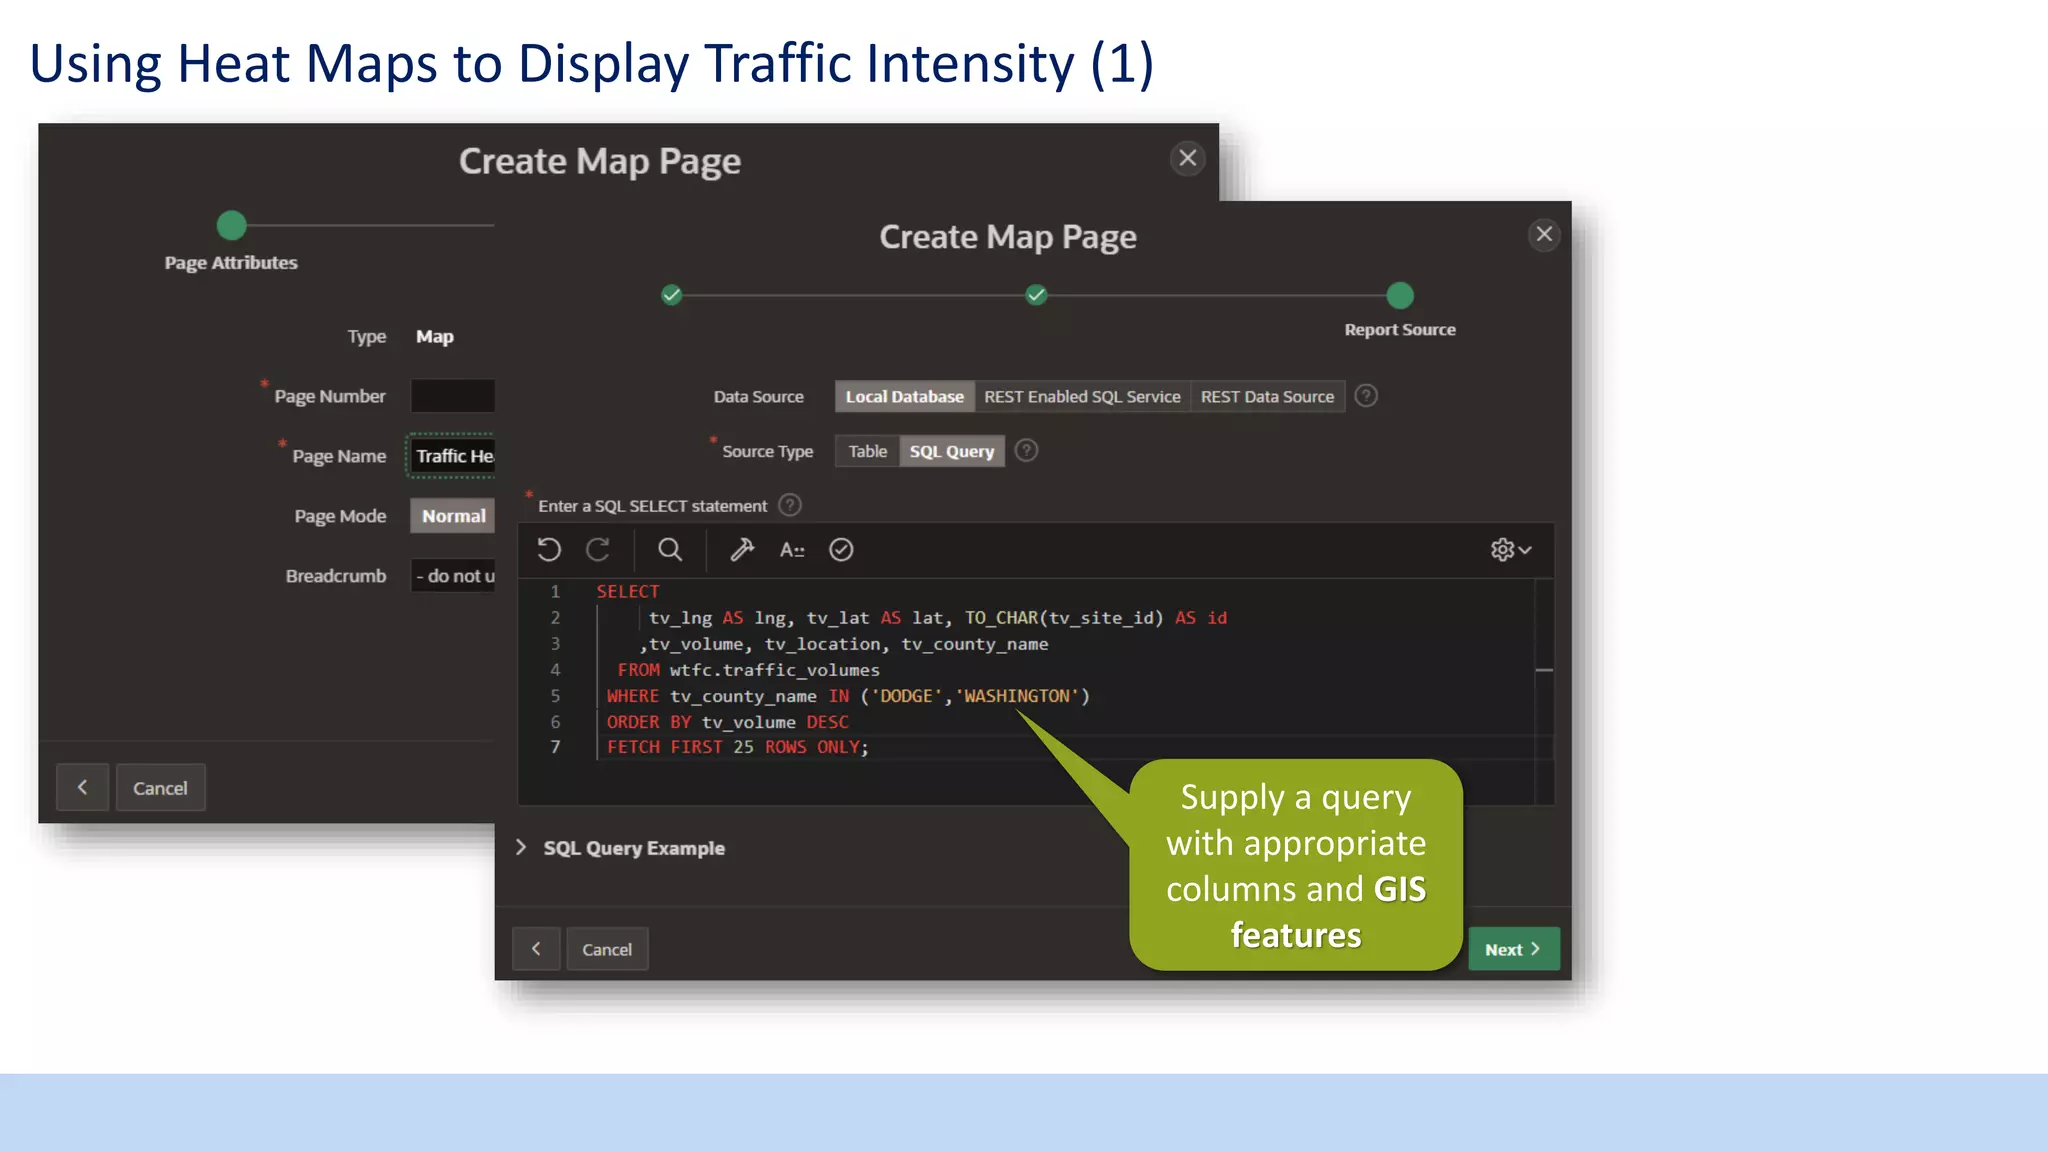Select Local Database data source
Screen dimensions: 2048x1152
[905, 397]
